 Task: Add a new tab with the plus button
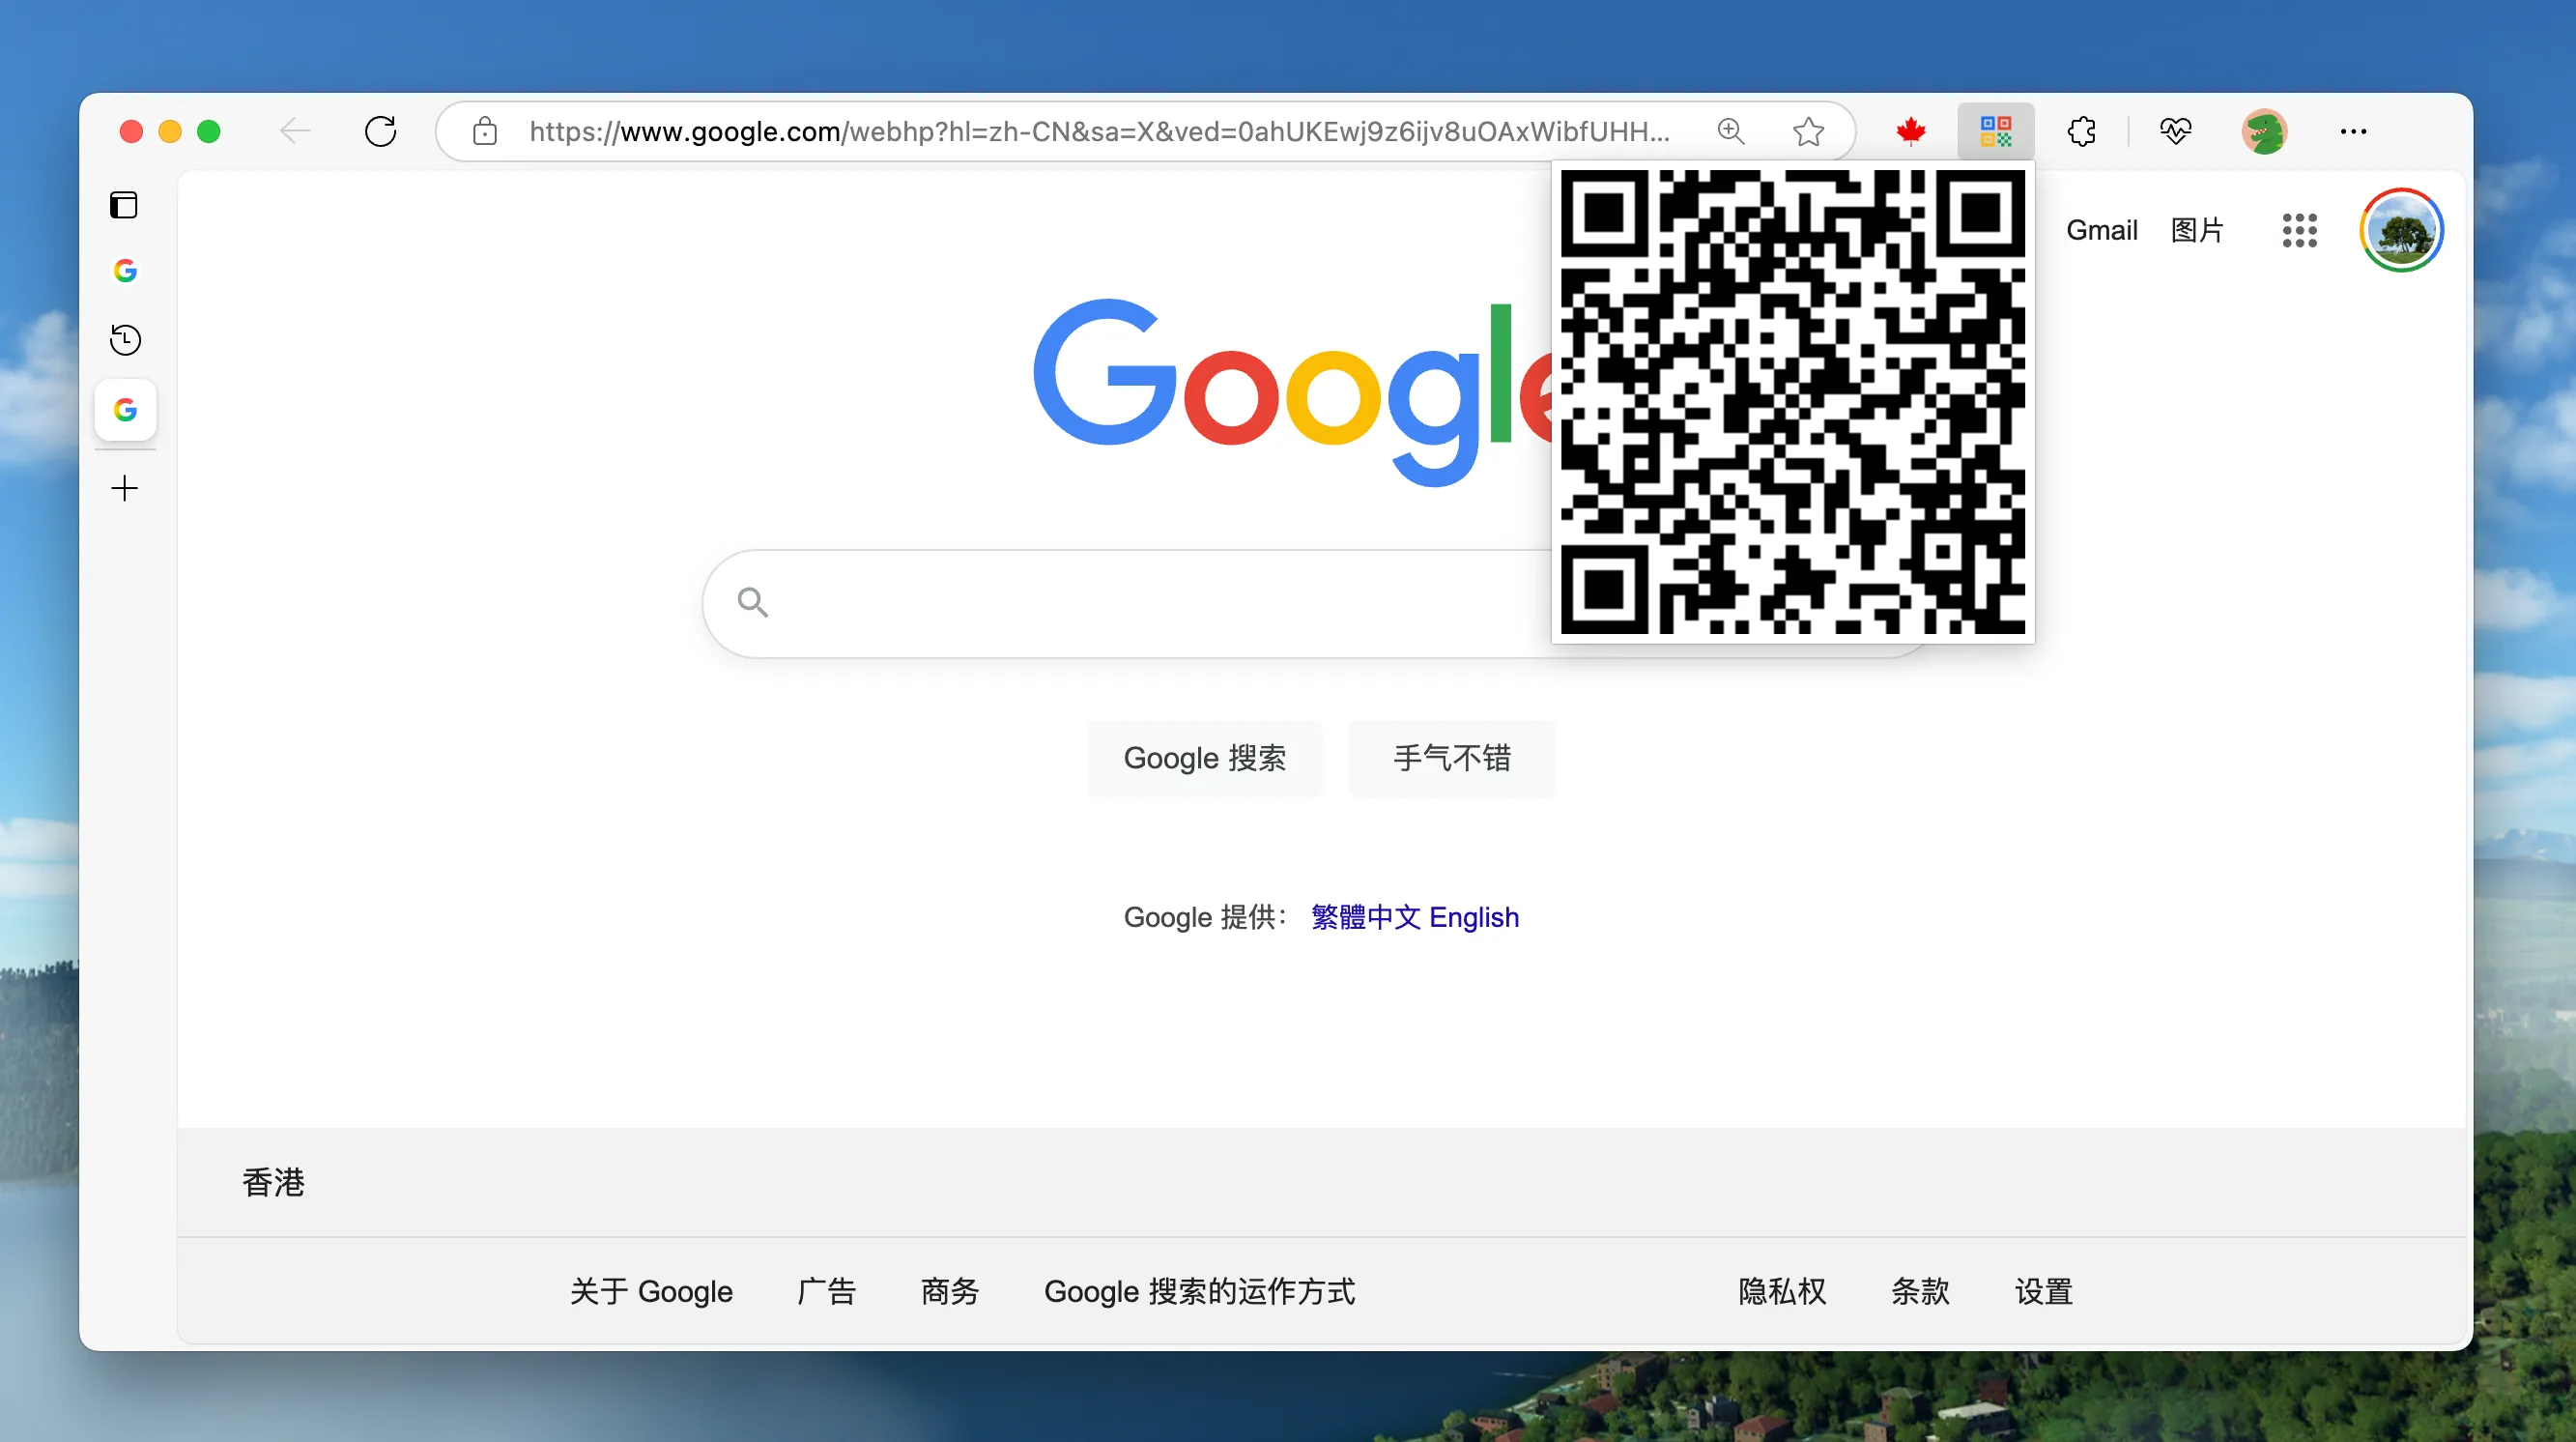tap(125, 488)
